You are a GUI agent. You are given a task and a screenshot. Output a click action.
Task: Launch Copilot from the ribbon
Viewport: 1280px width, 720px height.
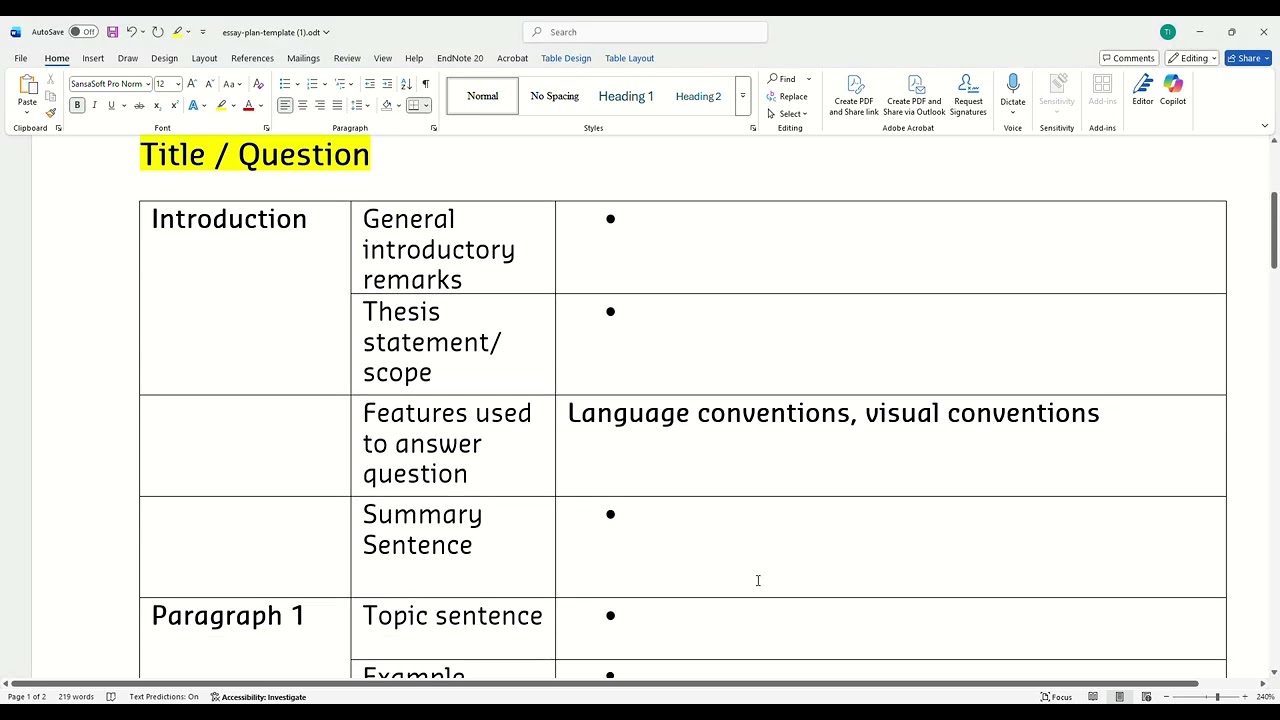tap(1173, 90)
